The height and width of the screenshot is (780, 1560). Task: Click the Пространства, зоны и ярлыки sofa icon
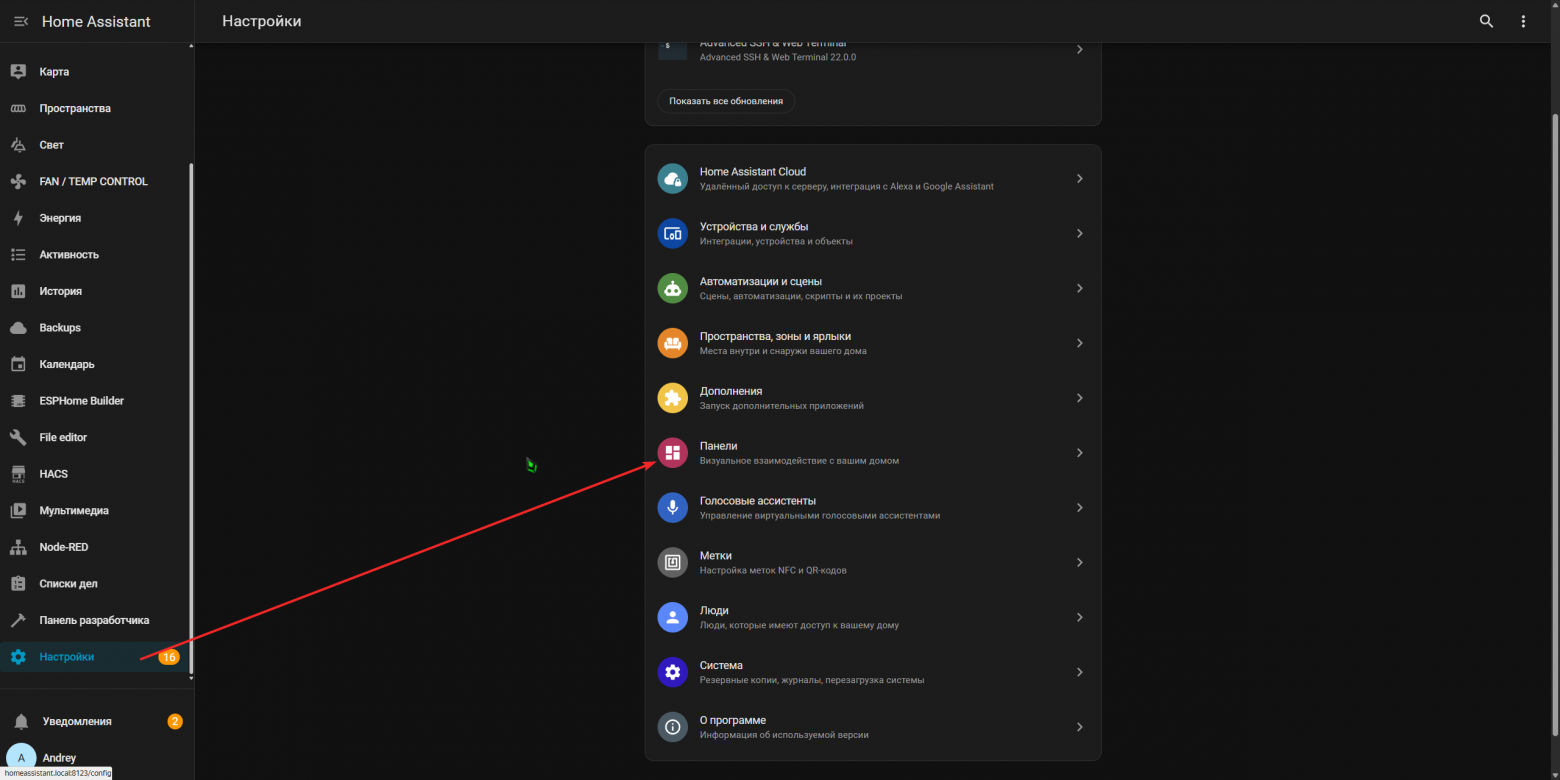(672, 343)
